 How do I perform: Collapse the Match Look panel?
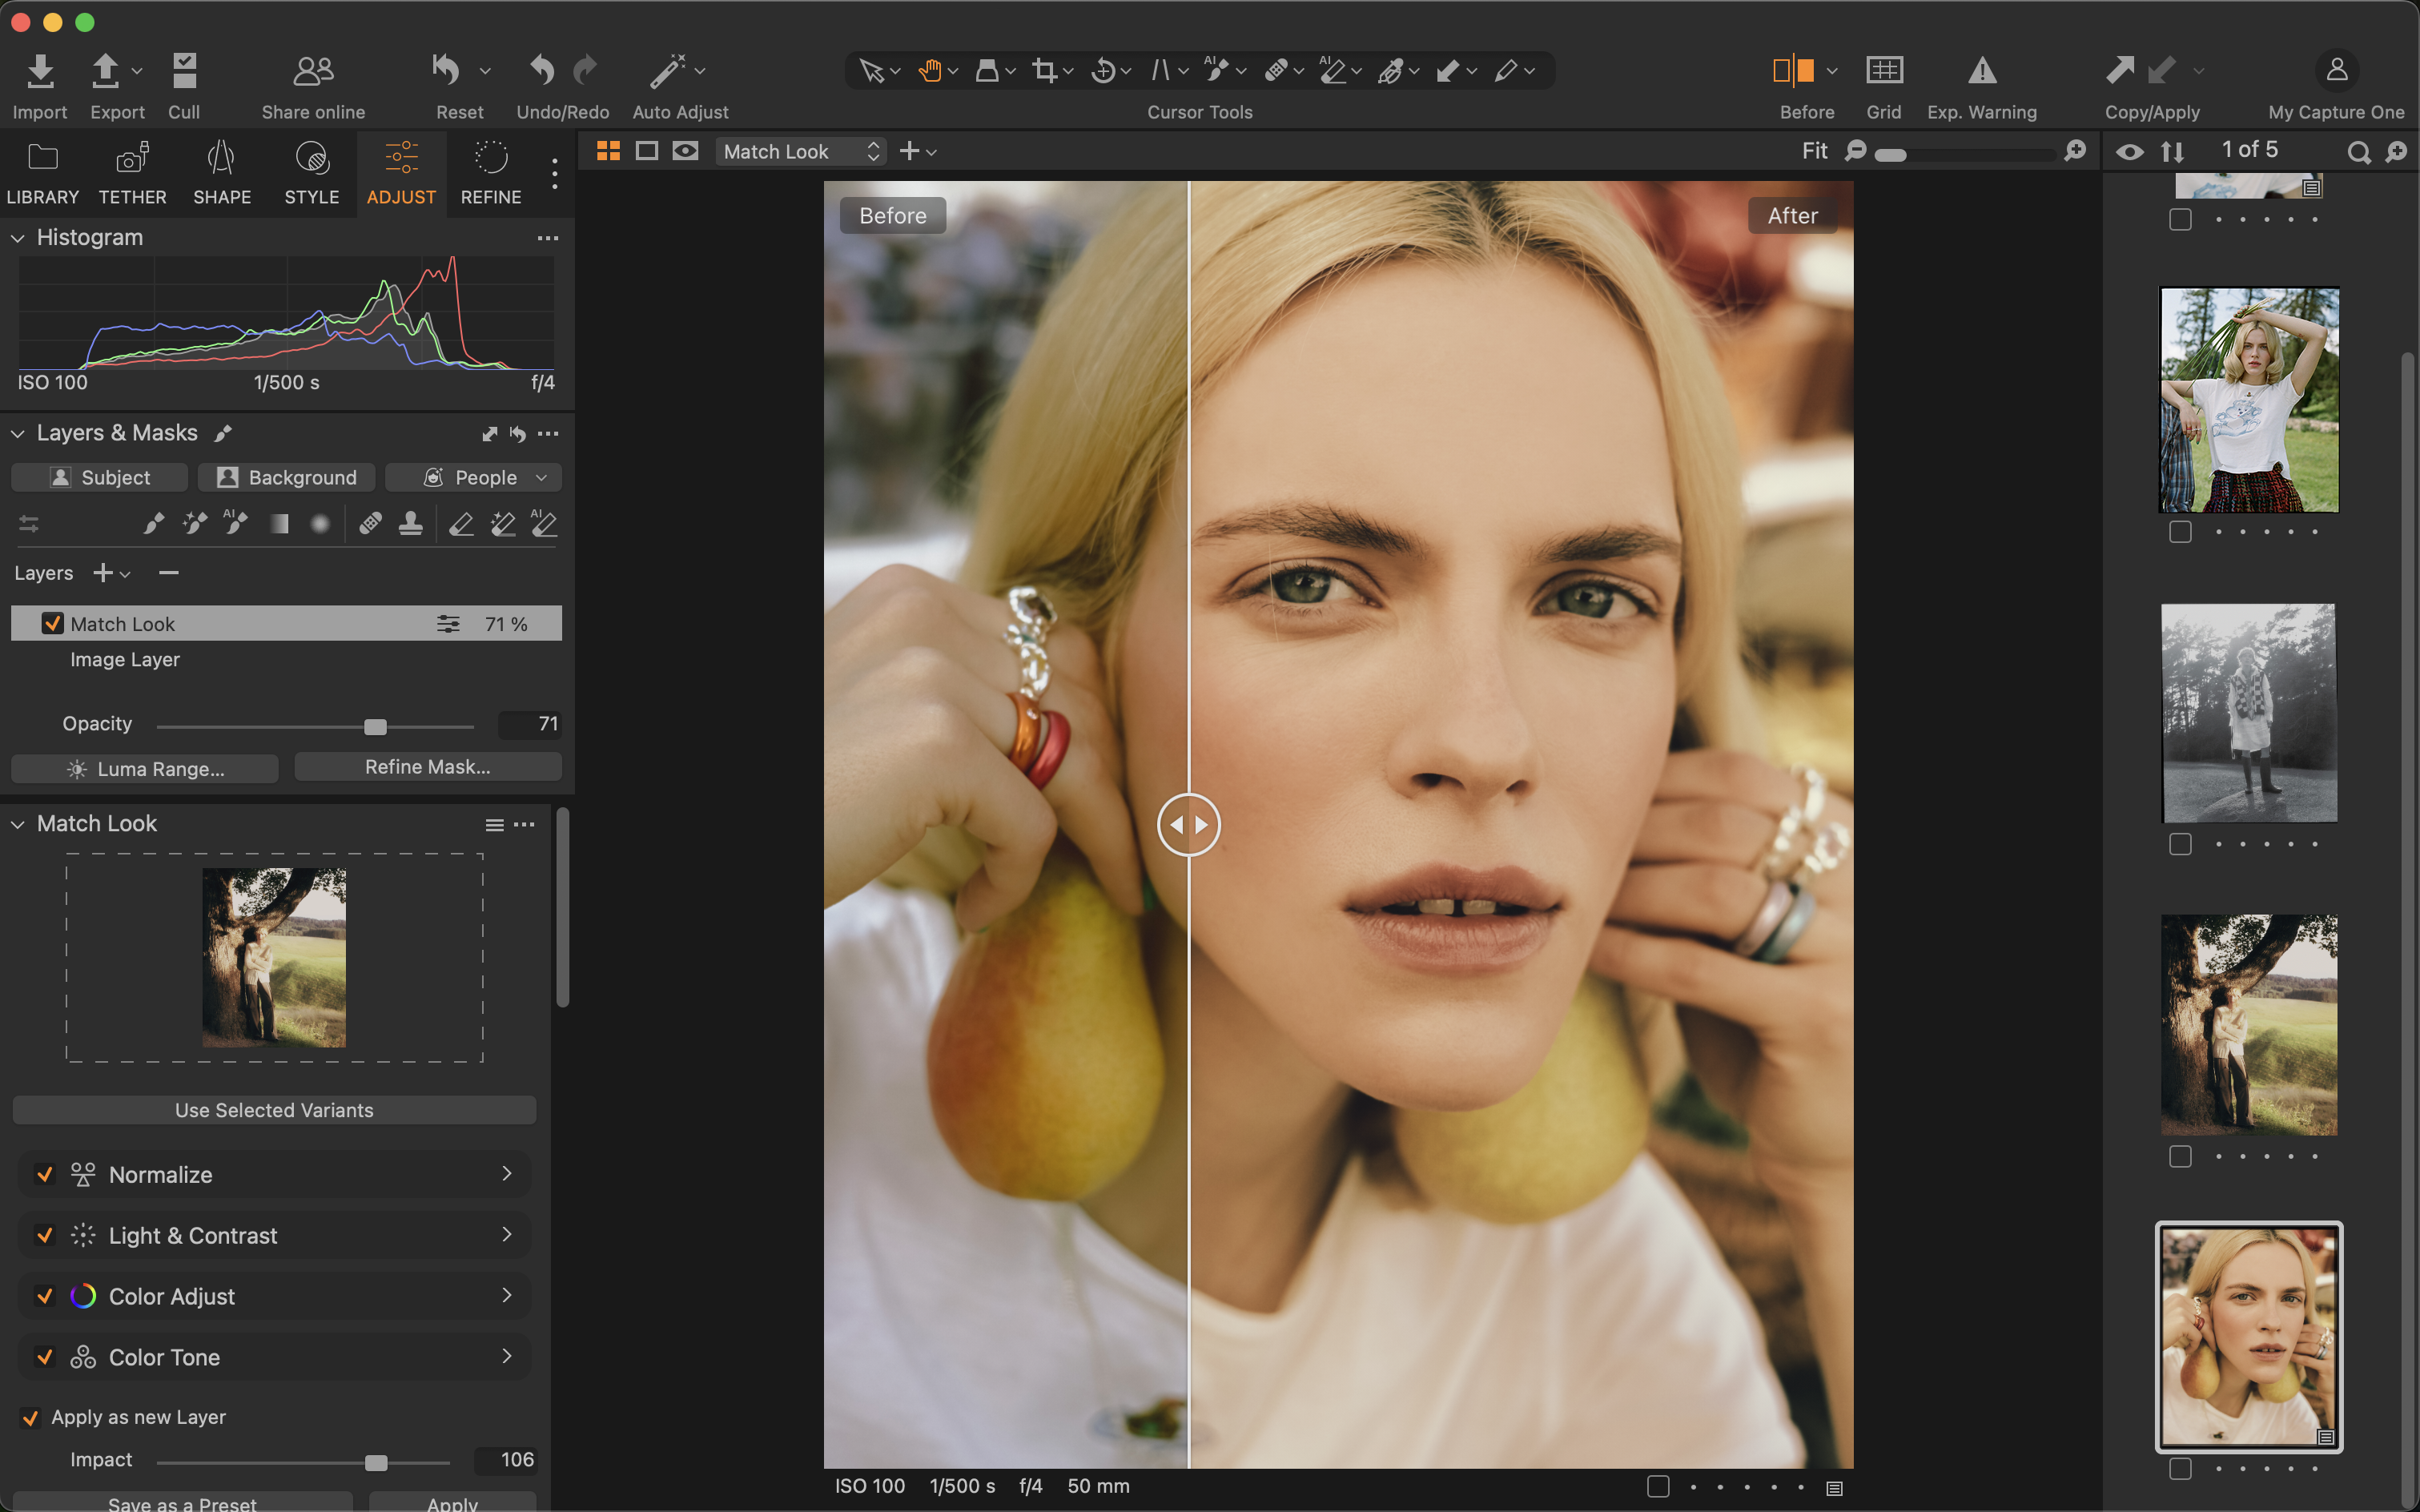pos(17,824)
